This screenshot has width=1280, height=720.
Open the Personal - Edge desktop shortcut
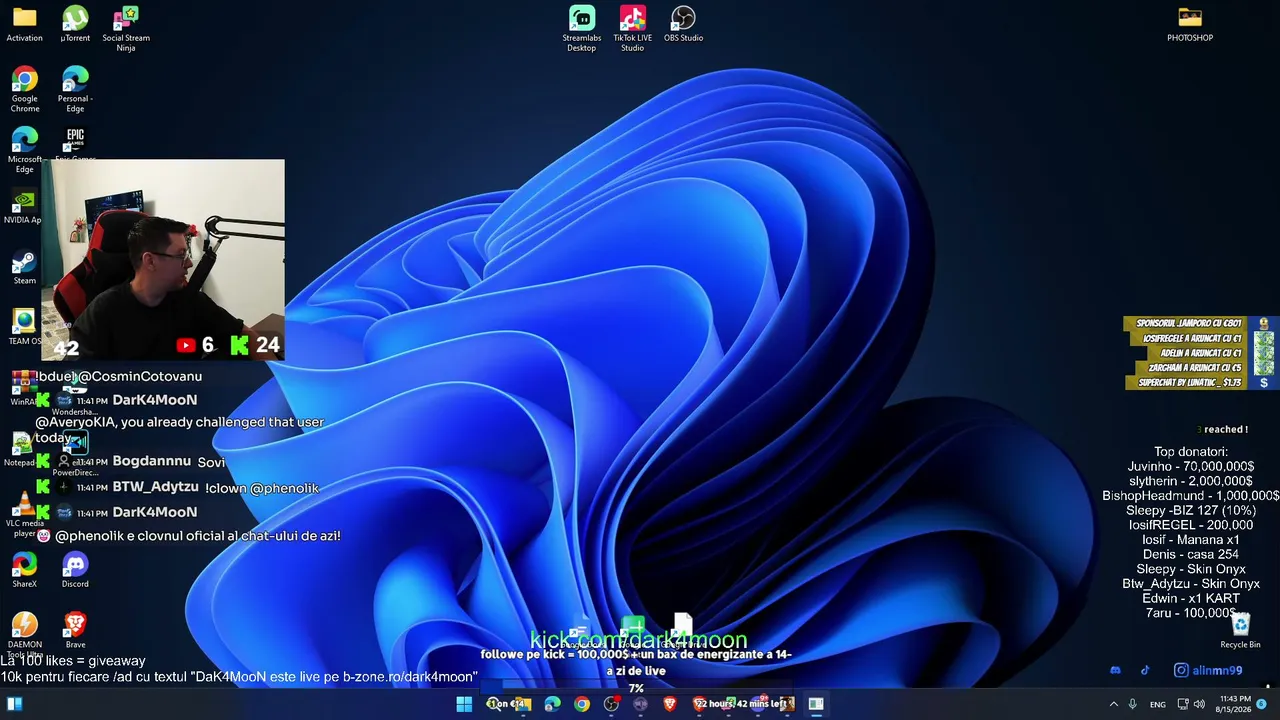coord(75,90)
